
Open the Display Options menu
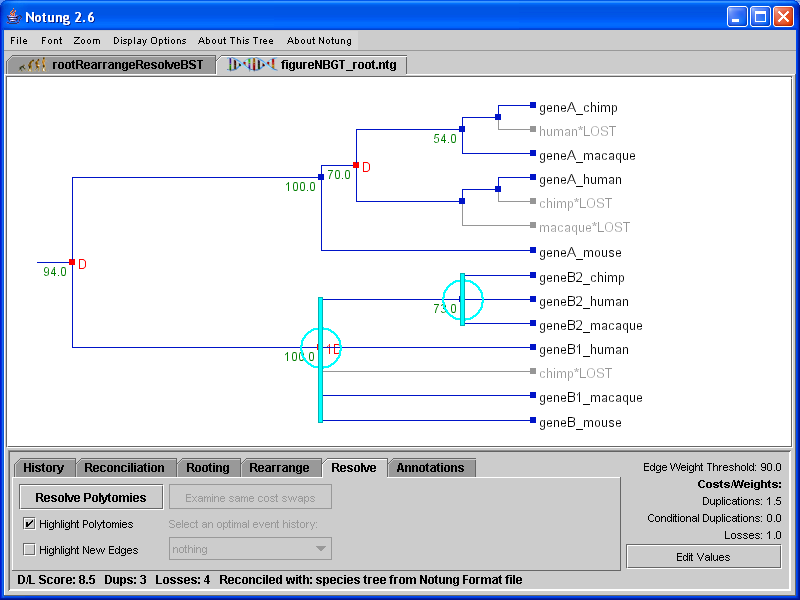point(150,41)
